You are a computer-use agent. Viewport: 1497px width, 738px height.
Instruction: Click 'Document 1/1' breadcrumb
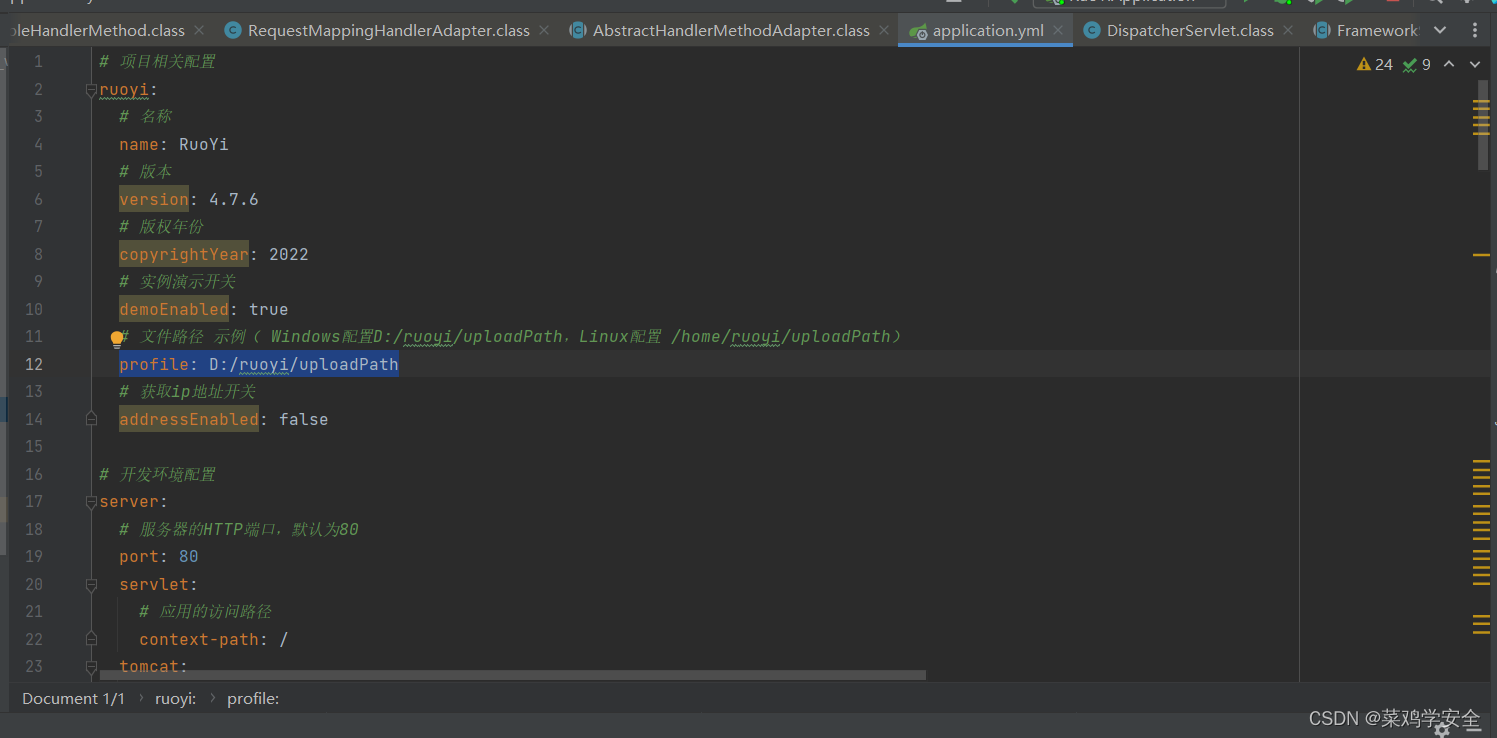(73, 698)
